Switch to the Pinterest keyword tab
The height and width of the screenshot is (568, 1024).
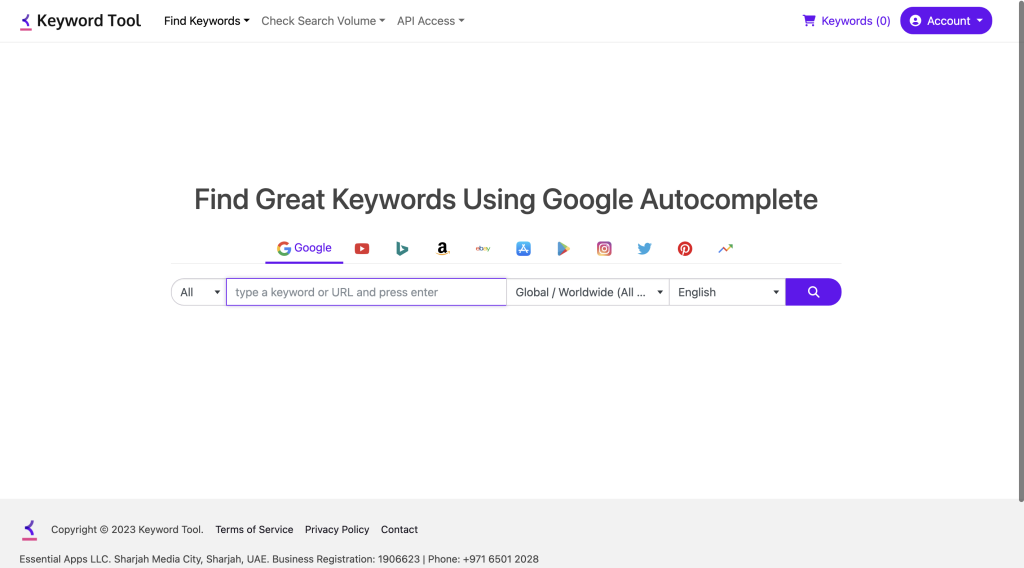coord(685,249)
